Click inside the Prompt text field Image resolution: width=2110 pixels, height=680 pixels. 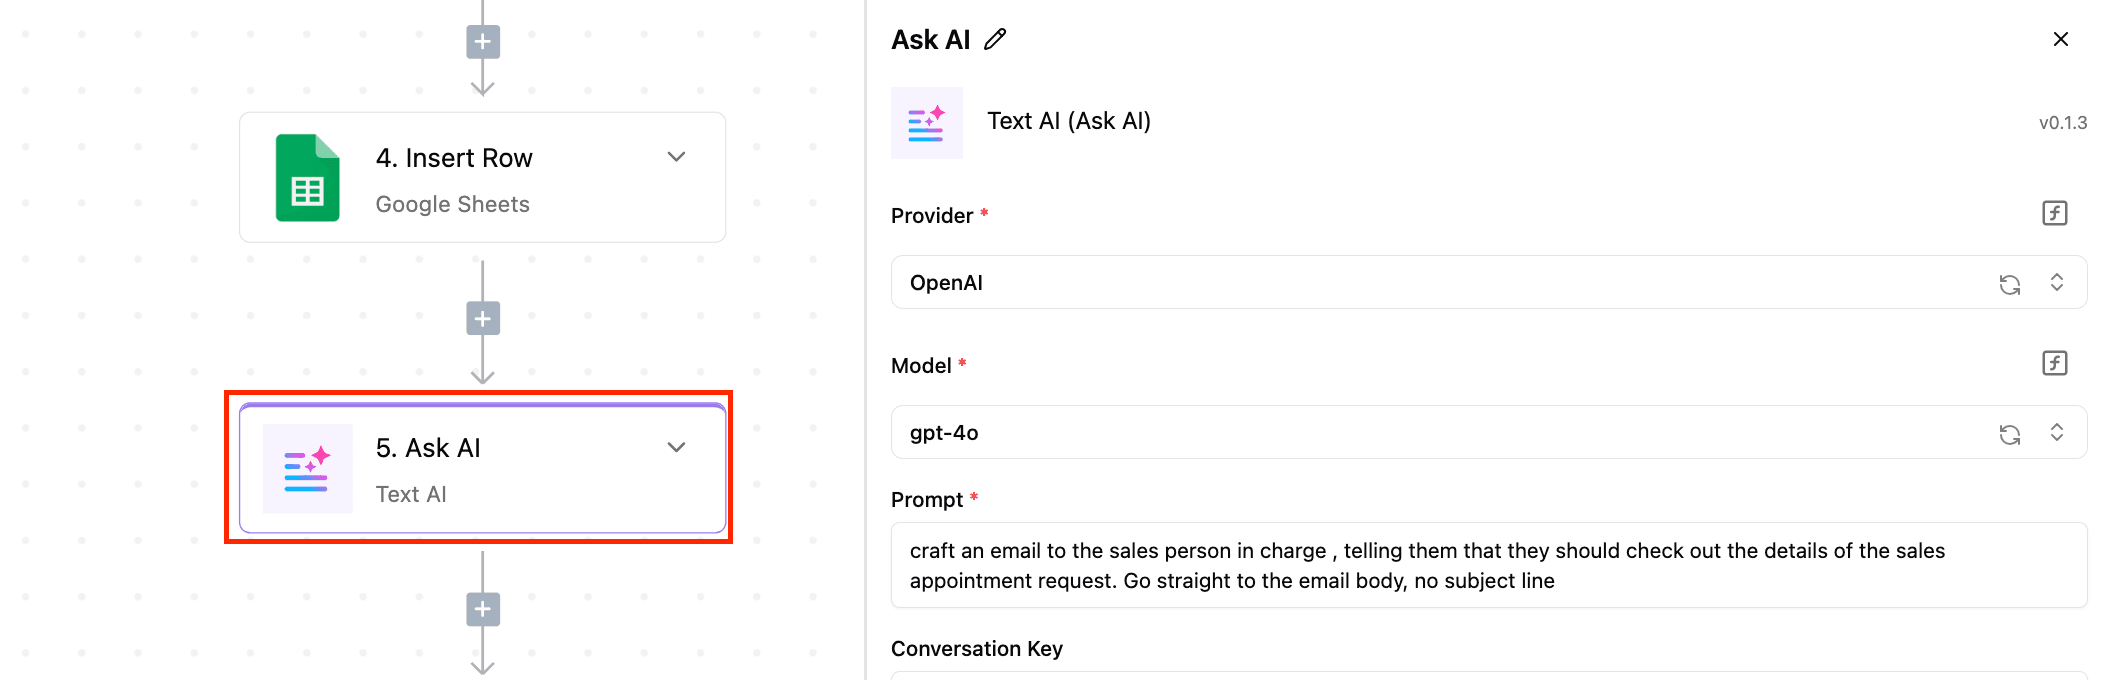(1488, 565)
